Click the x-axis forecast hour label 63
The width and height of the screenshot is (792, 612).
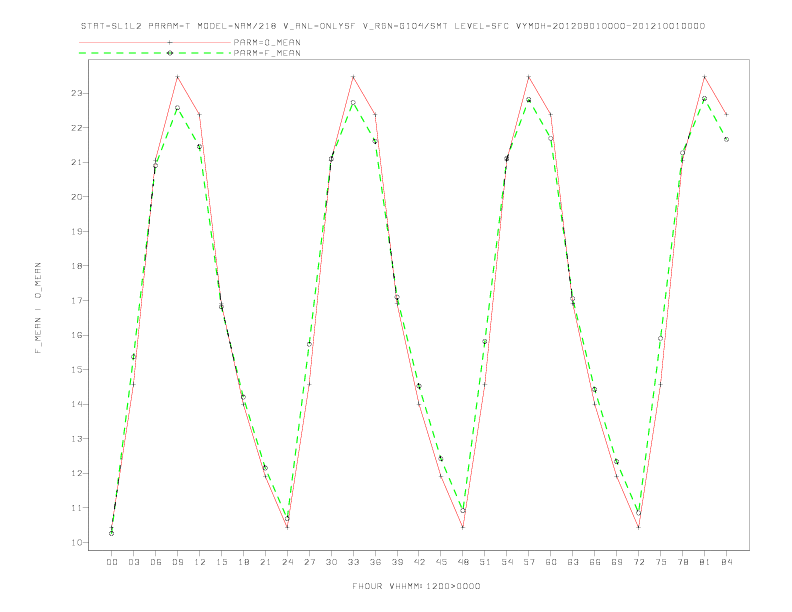(x=573, y=562)
